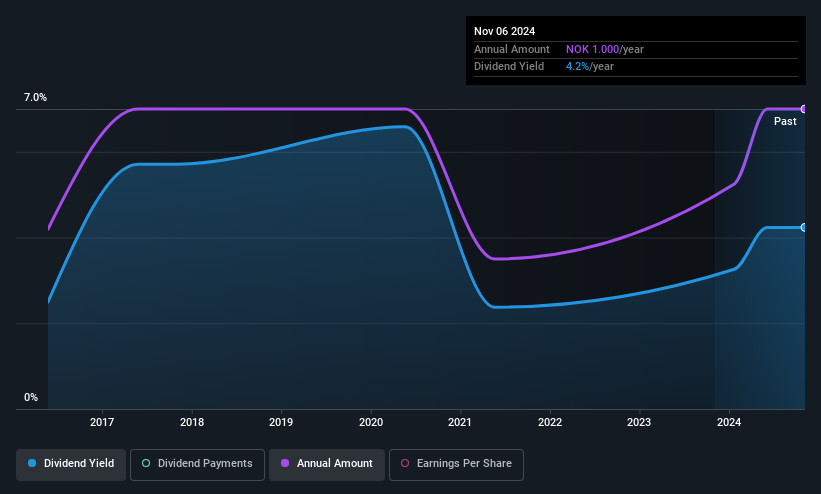The width and height of the screenshot is (821, 494).
Task: Click the 2024 x-axis year label
Action: coord(729,422)
